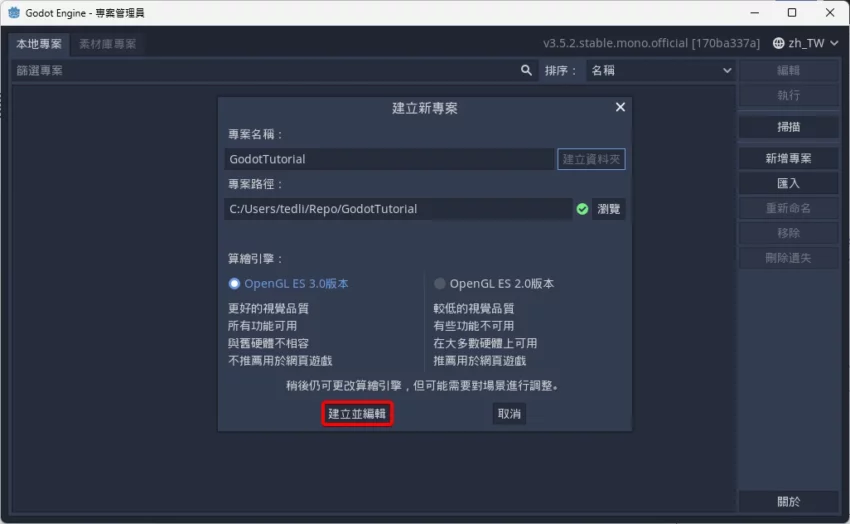
Task: Close the 建立新專案 dialog with X
Action: coord(620,107)
